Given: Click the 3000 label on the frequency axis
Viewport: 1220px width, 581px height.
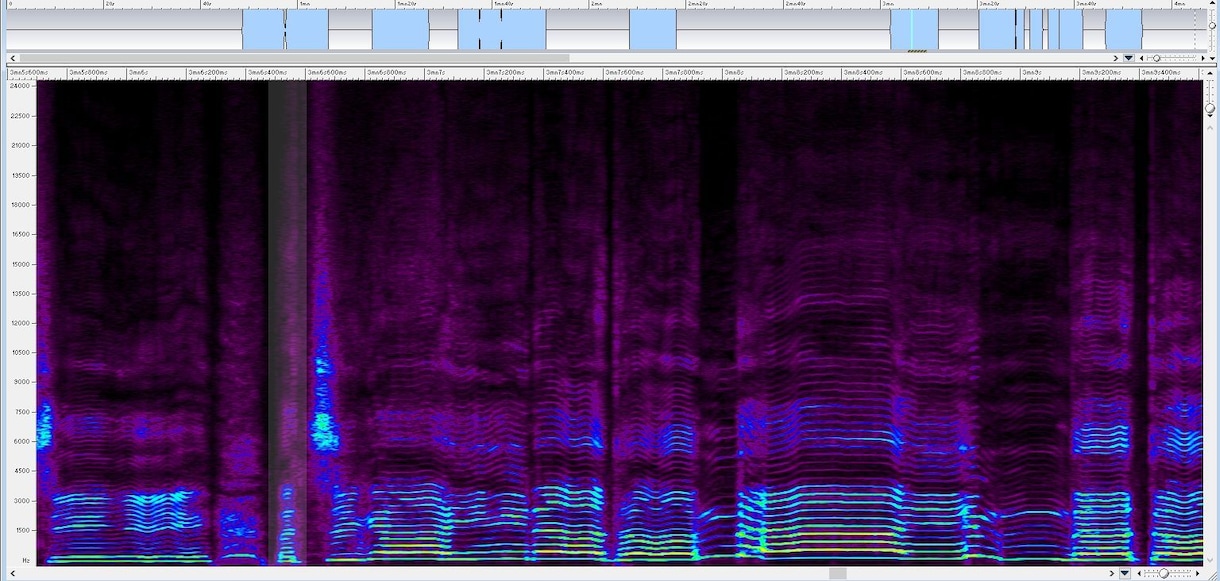Looking at the screenshot, I should pos(23,501).
